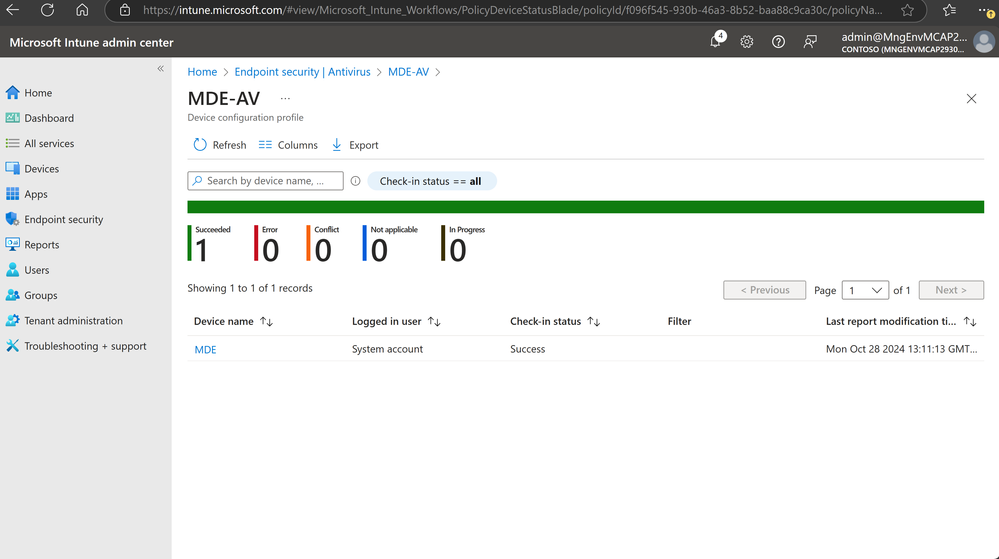Click the Success status cell
Viewport: 999px width, 559px height.
coord(528,349)
